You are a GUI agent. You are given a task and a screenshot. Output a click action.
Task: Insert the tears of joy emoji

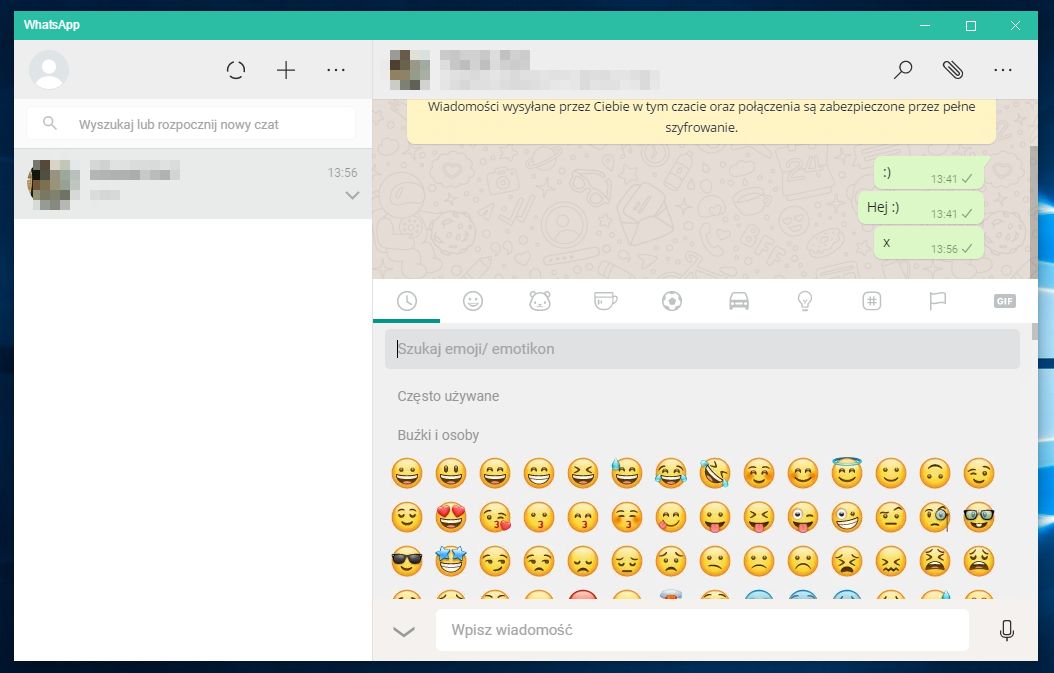click(671, 473)
